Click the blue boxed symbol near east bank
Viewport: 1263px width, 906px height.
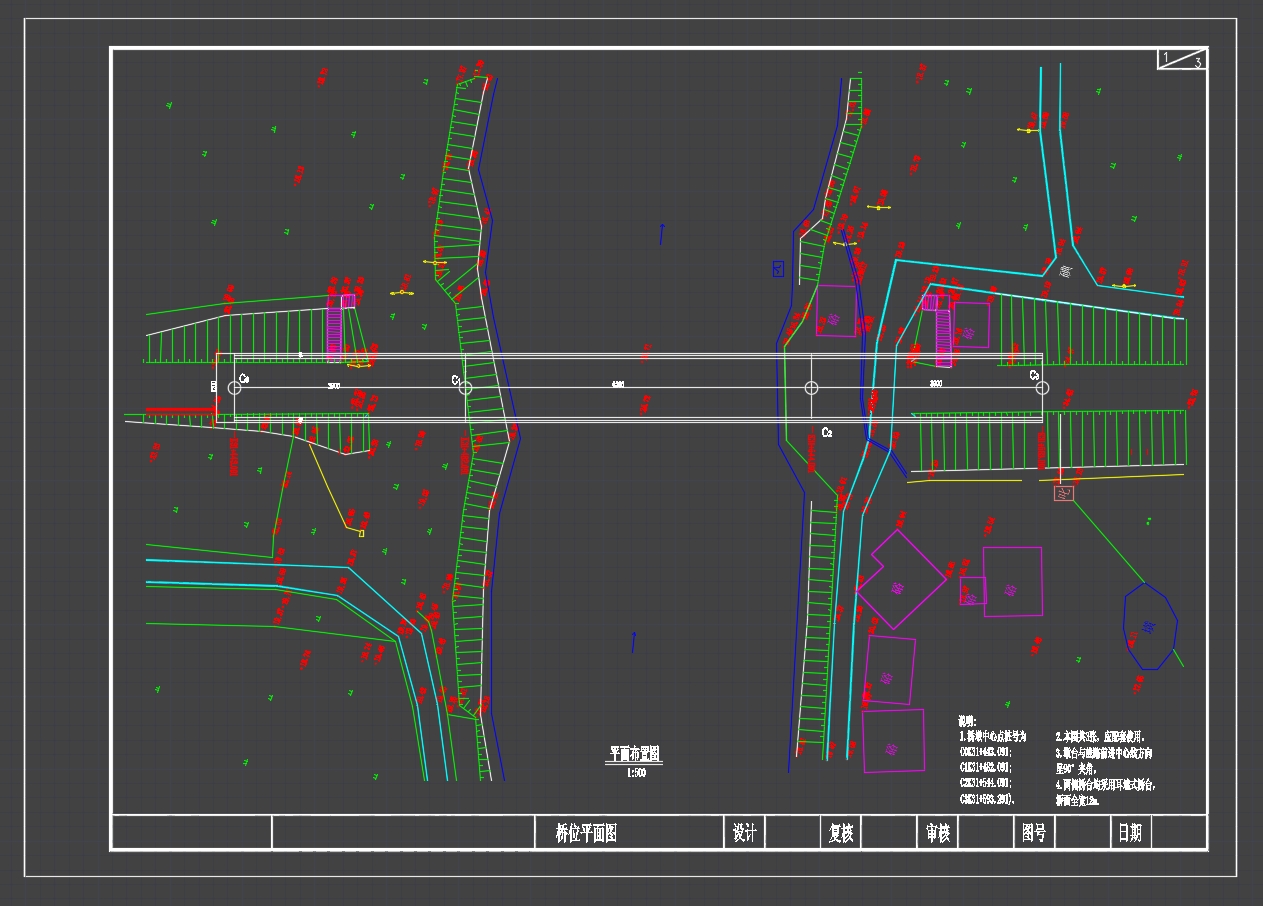click(x=778, y=268)
